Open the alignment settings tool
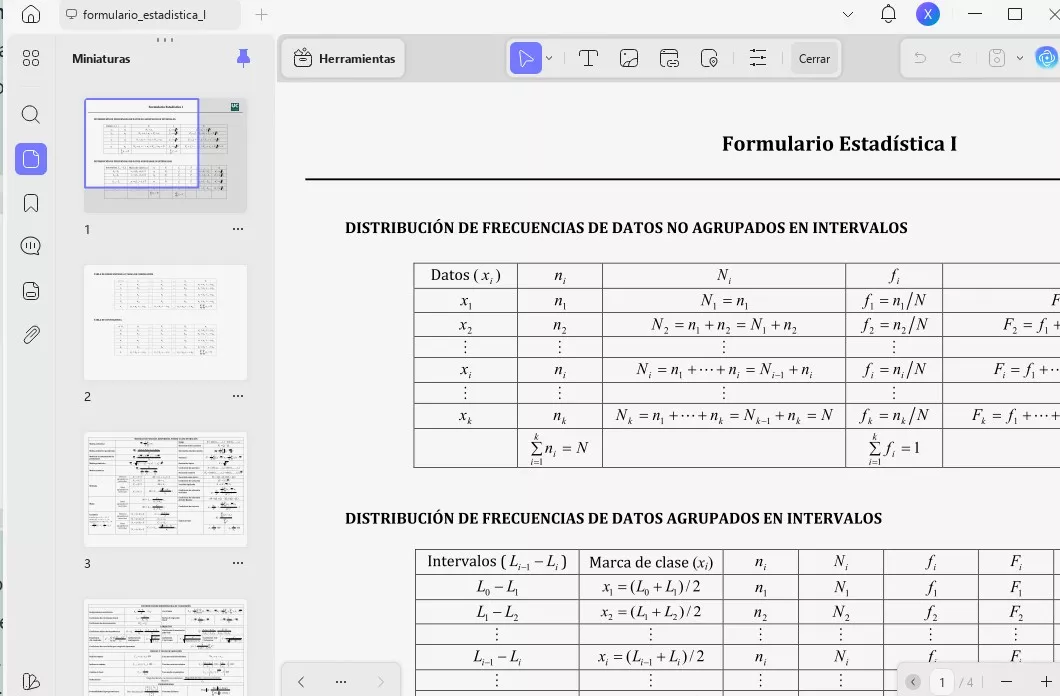The height and width of the screenshot is (696, 1060). [x=758, y=58]
